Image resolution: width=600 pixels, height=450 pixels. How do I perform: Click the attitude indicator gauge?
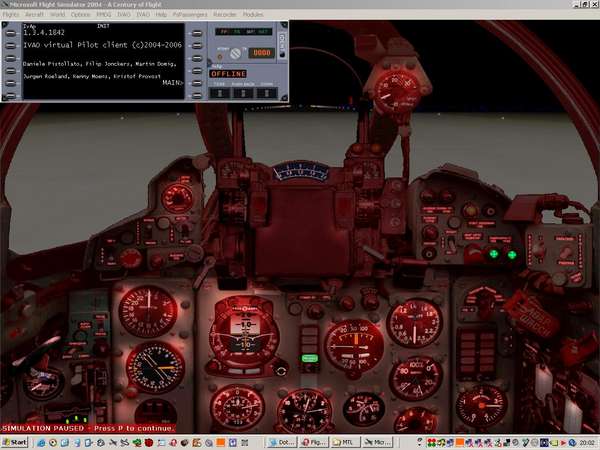pyautogui.click(x=244, y=335)
